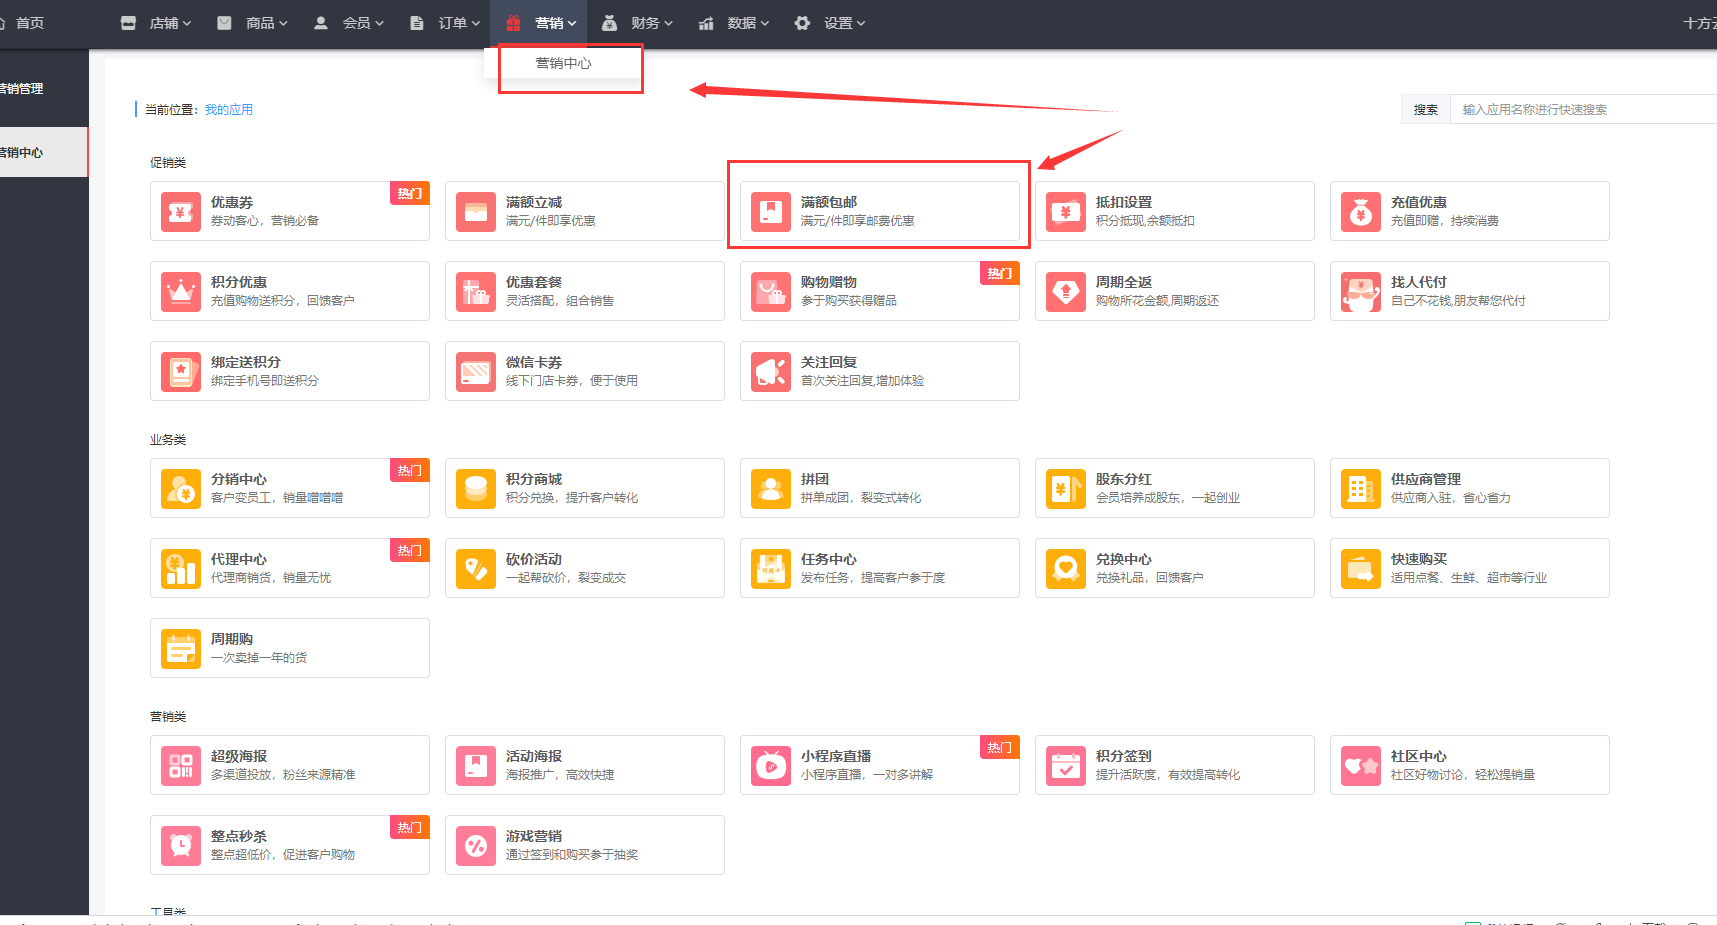Screen dimensions: 1717x925
Task: Click the 热门 badge on 小程序直播 card
Action: click(1000, 747)
